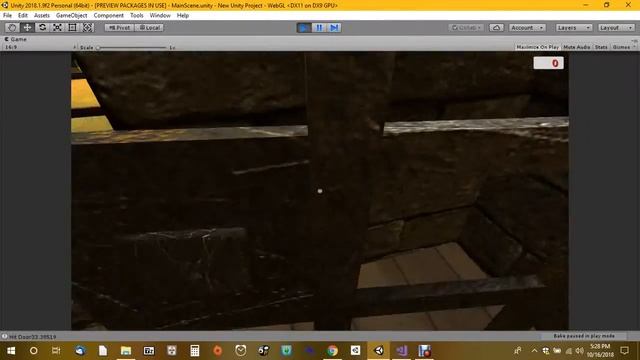The width and height of the screenshot is (640, 360).
Task: Open Action Center notifications
Action: click(x=624, y=351)
